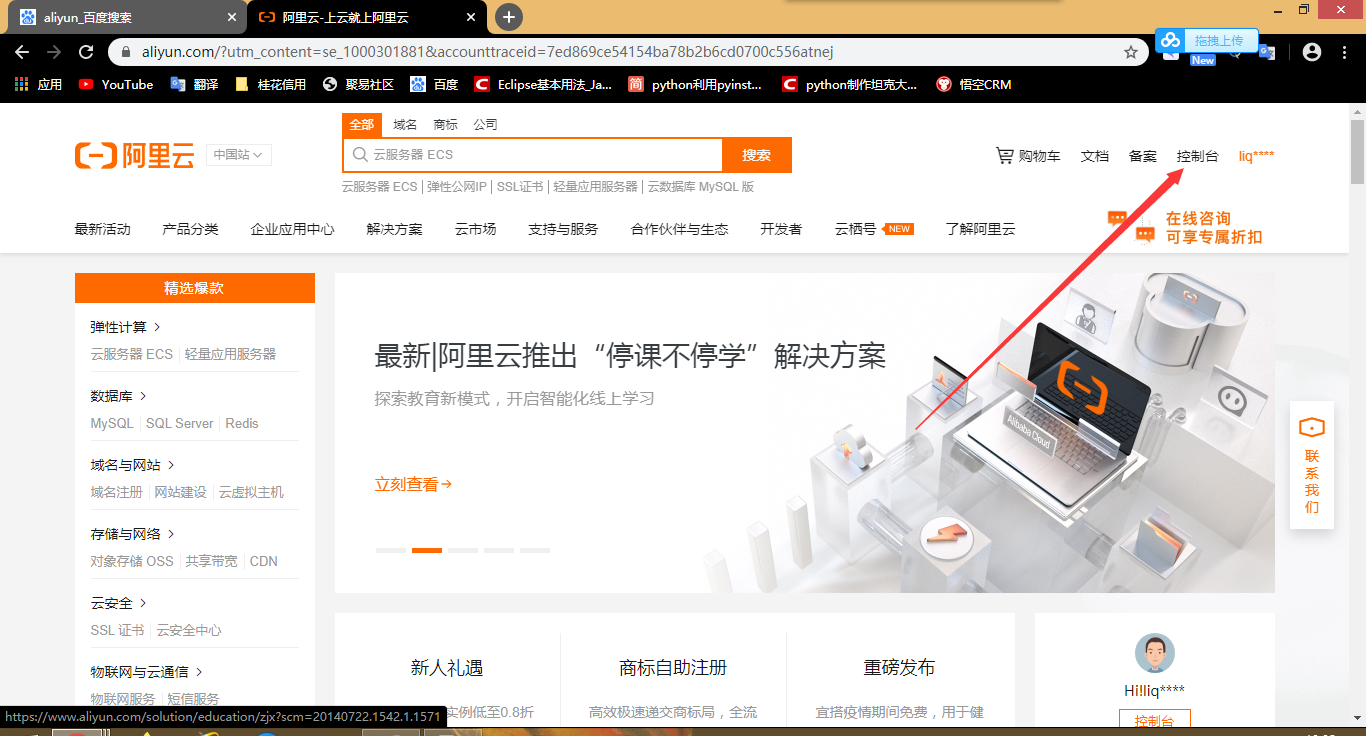Open the 翻译 bookmark
The image size is (1366, 736).
[x=194, y=85]
